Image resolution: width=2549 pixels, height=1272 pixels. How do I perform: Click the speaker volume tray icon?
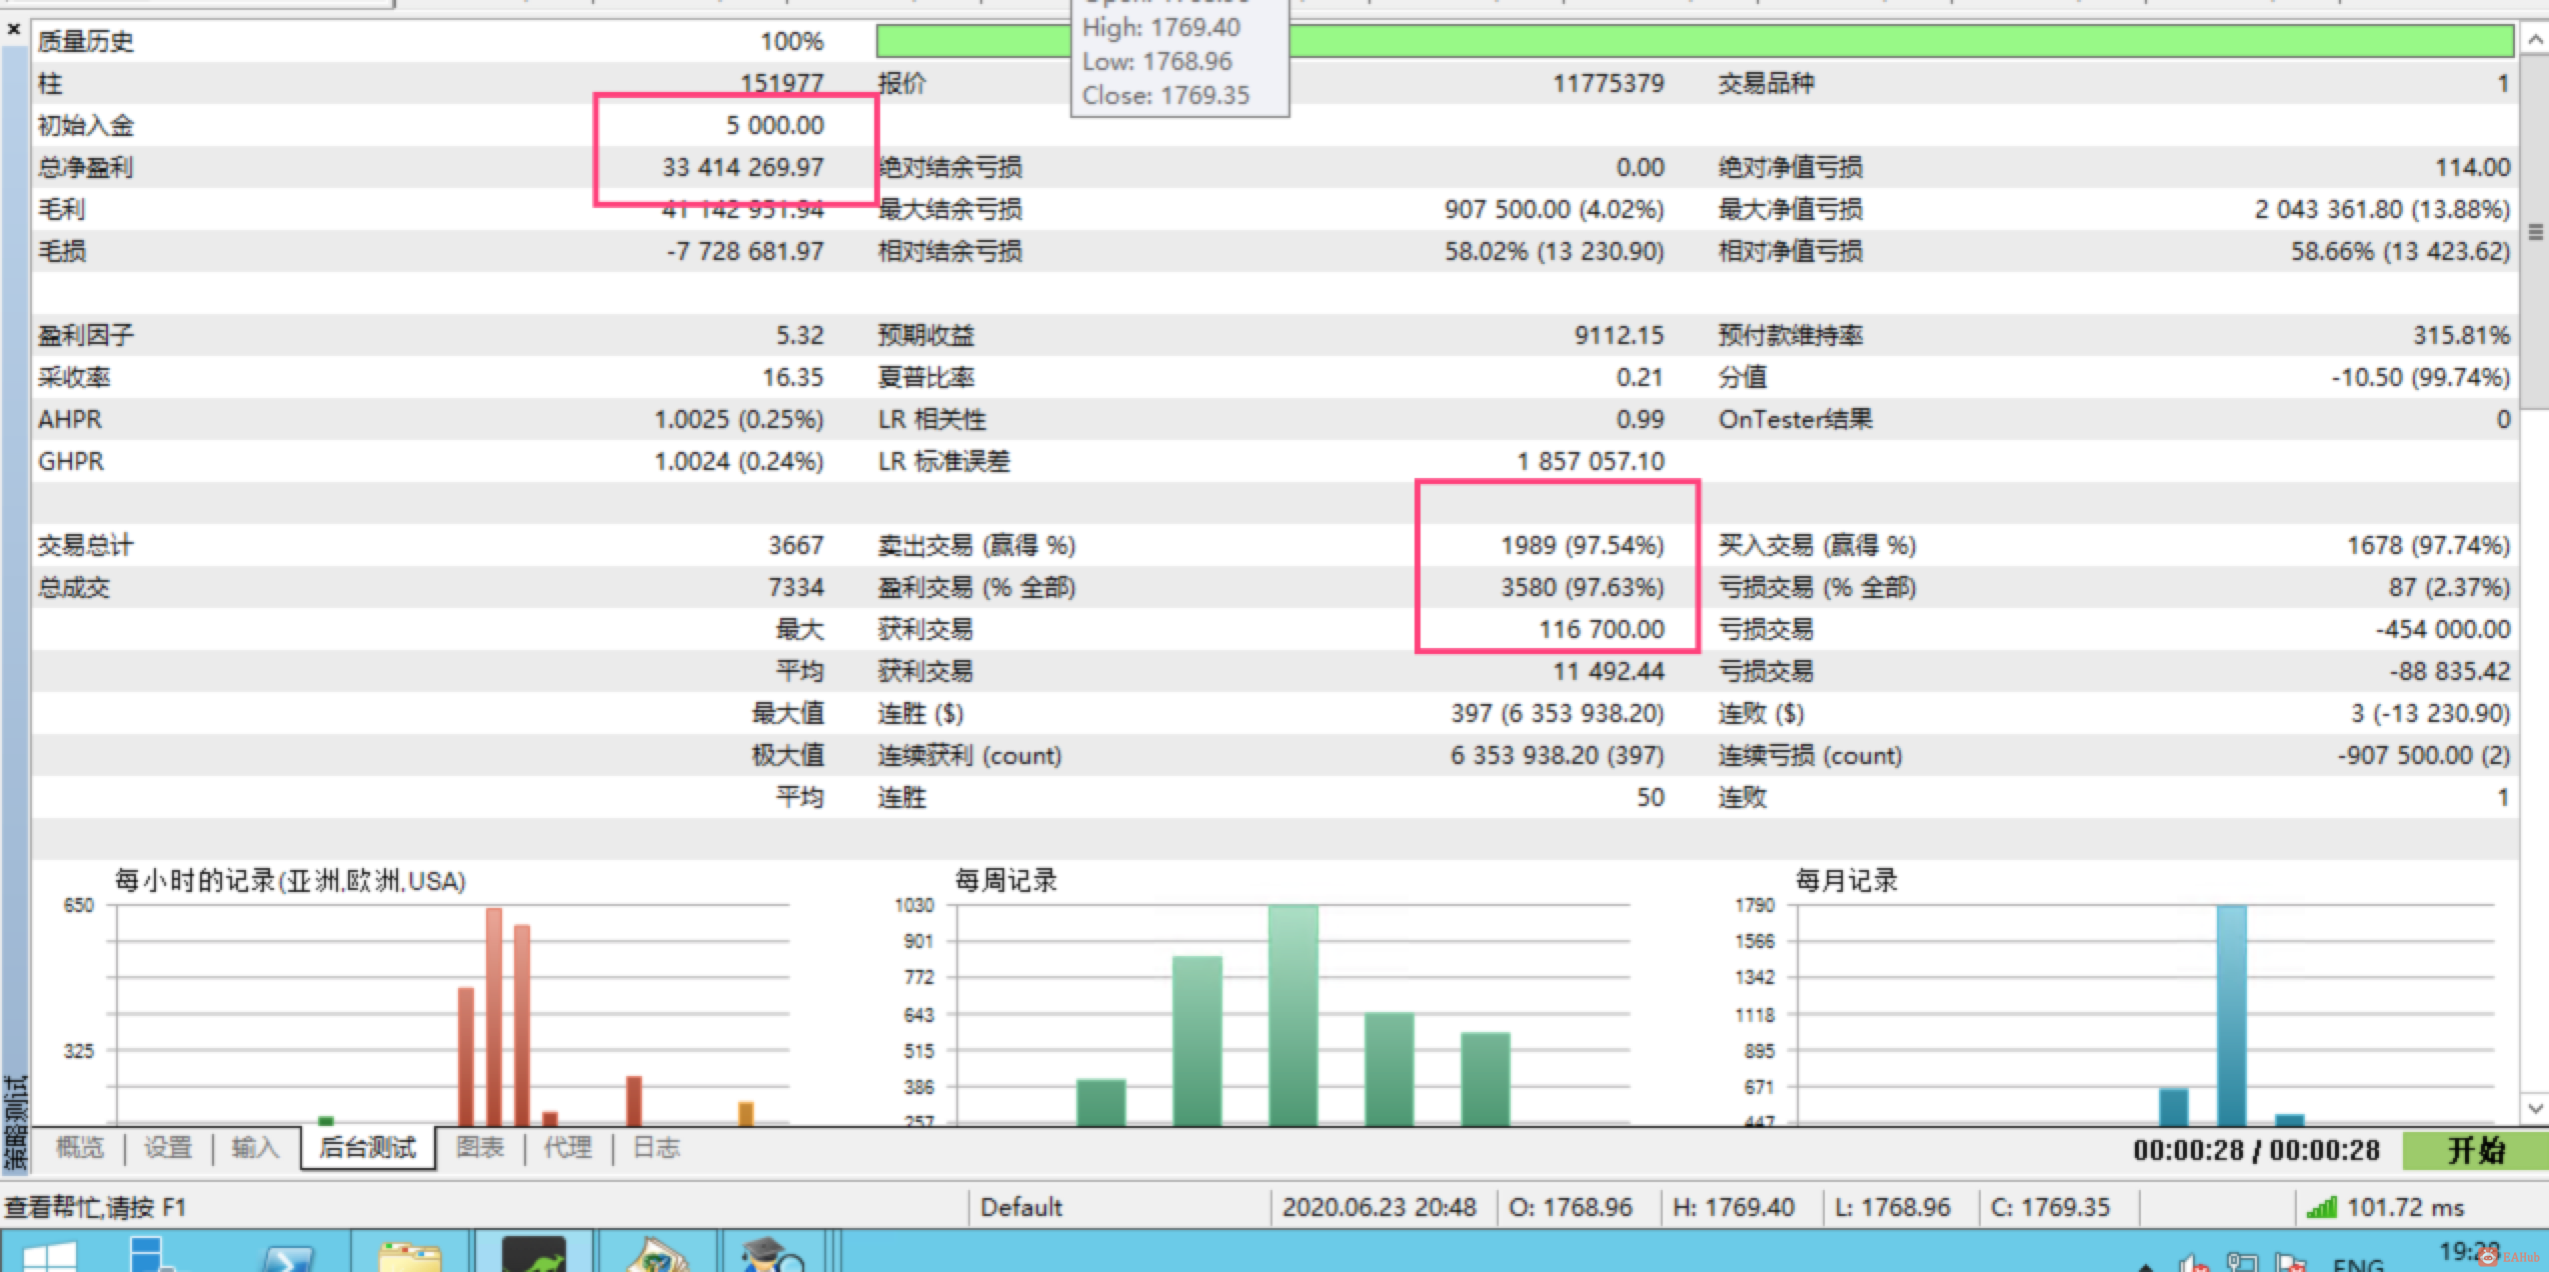tap(2193, 1264)
